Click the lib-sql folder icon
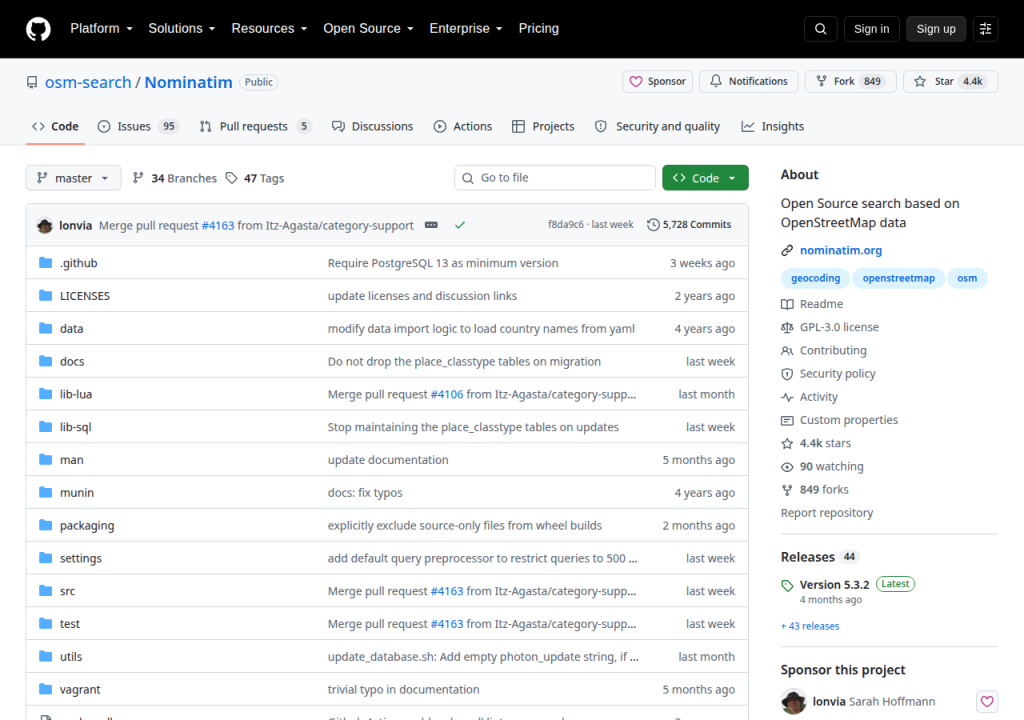 tap(45, 427)
